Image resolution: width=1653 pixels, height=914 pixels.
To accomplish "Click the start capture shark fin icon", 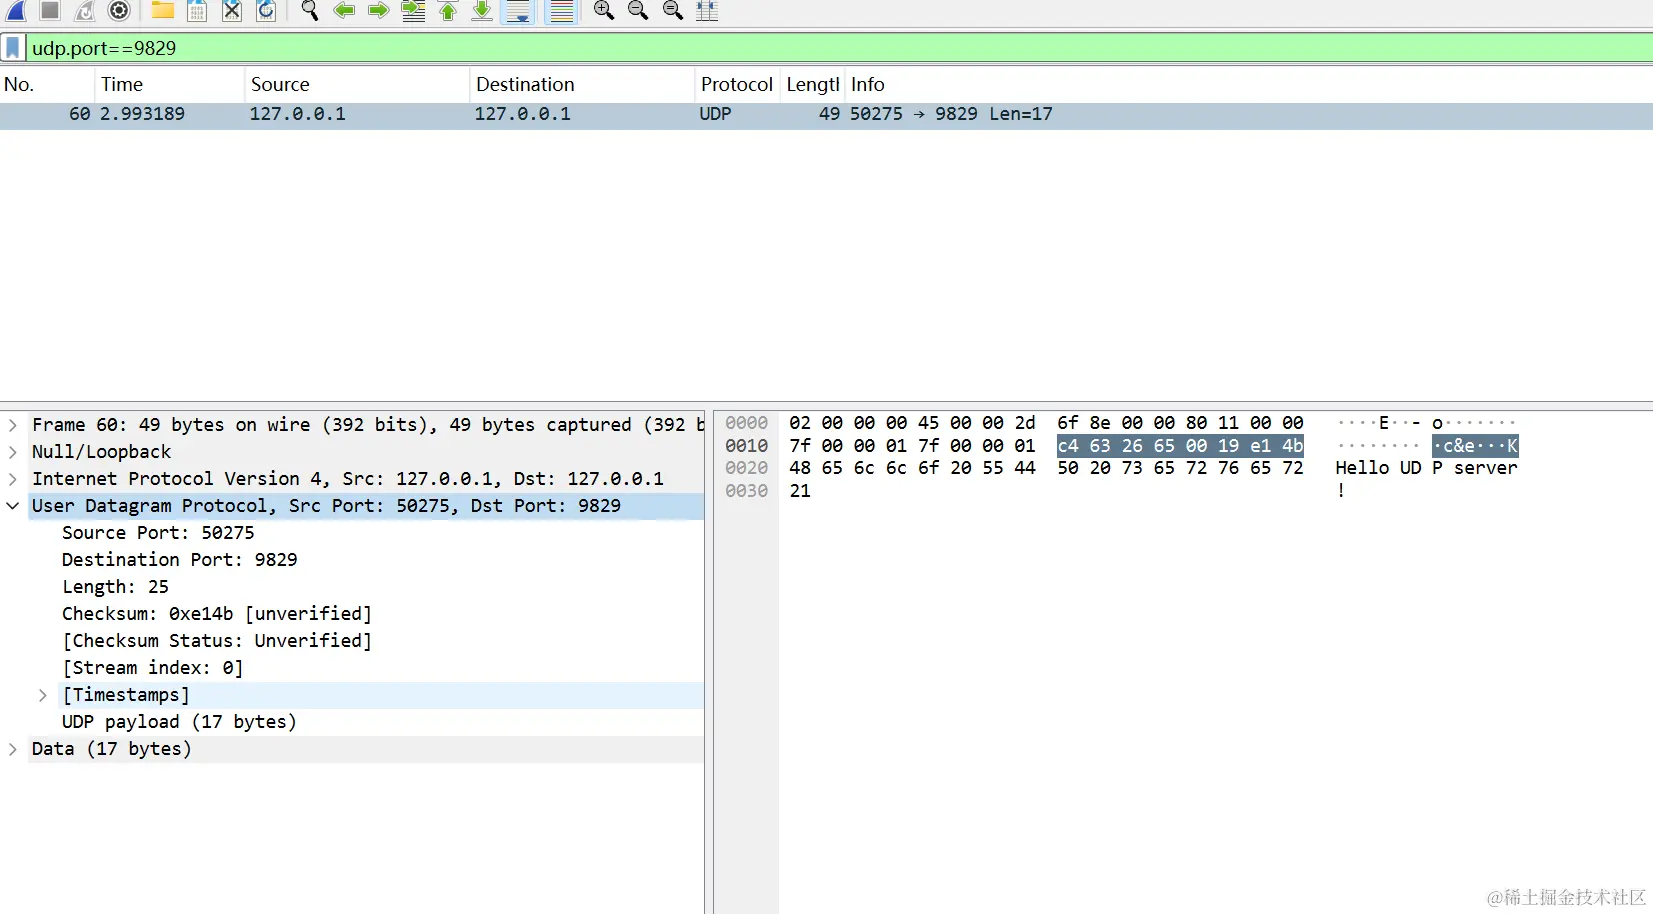I will point(16,10).
